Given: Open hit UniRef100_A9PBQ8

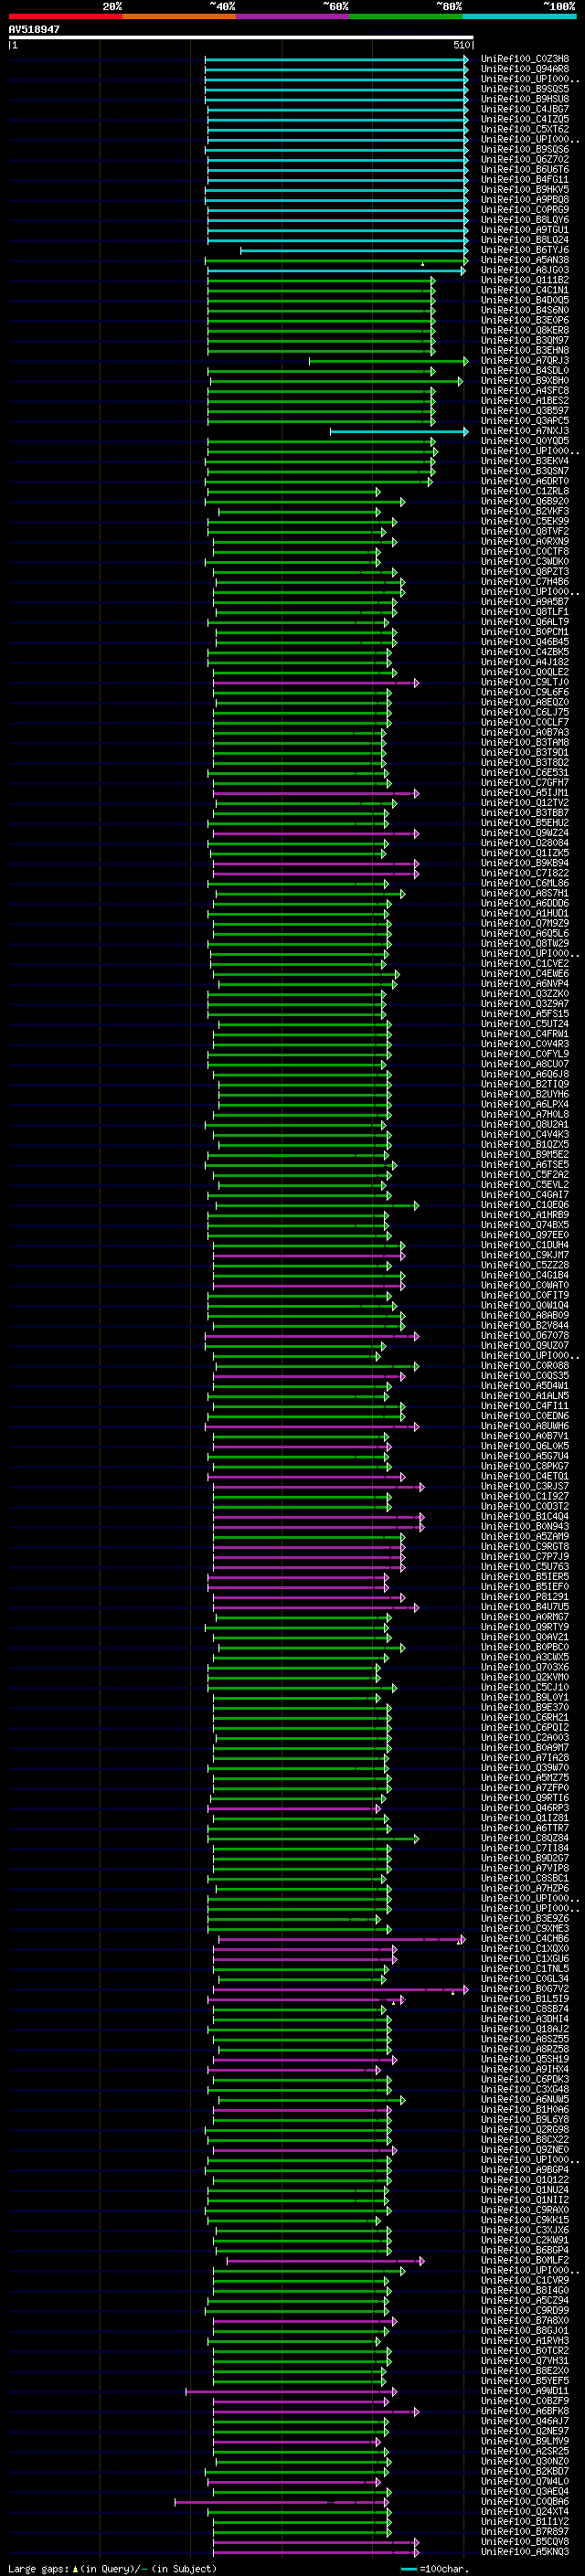Looking at the screenshot, I should [x=525, y=200].
